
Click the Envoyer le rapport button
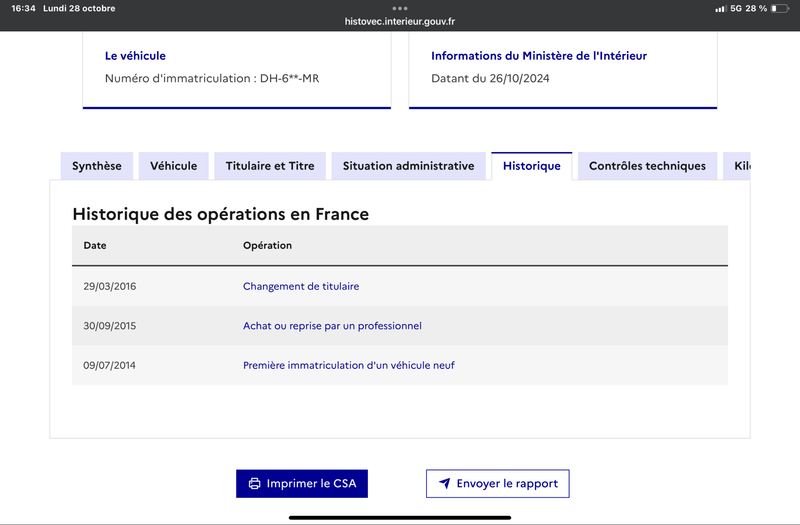497,484
